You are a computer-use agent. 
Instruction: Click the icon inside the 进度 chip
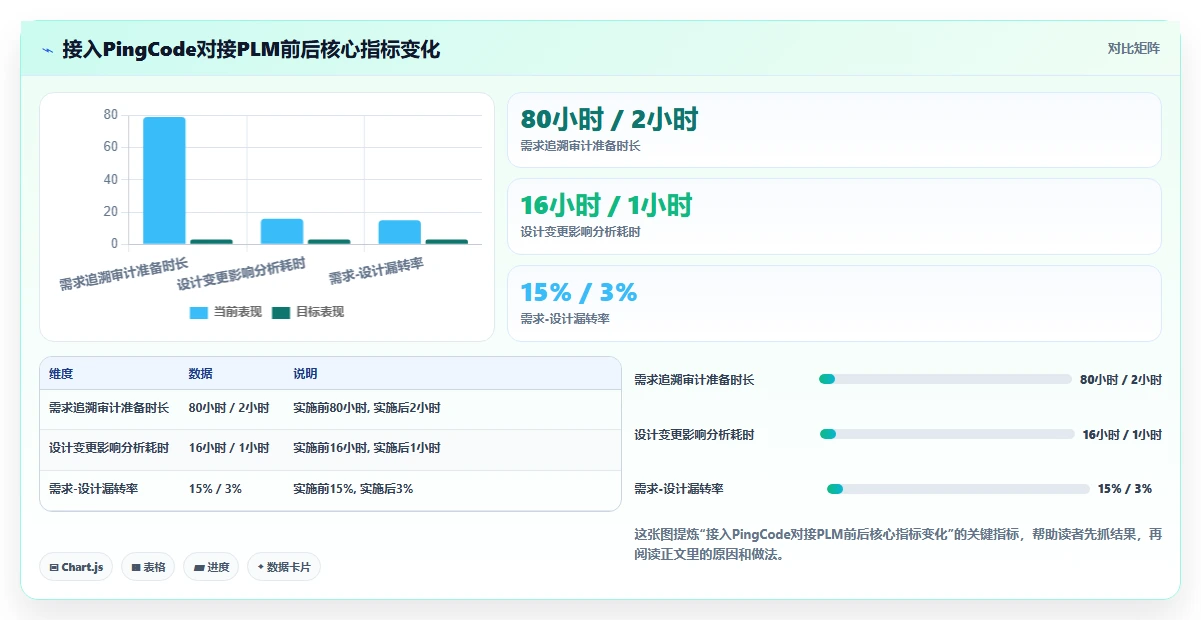pyautogui.click(x=199, y=568)
